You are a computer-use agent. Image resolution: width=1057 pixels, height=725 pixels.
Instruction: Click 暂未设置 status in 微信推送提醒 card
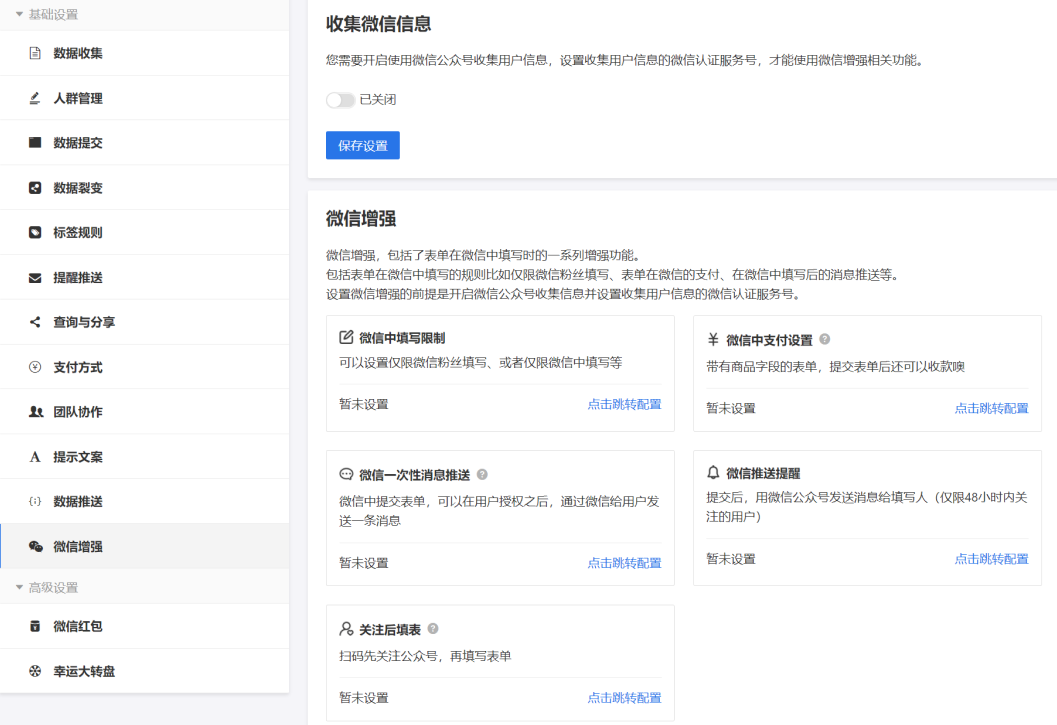(x=731, y=558)
